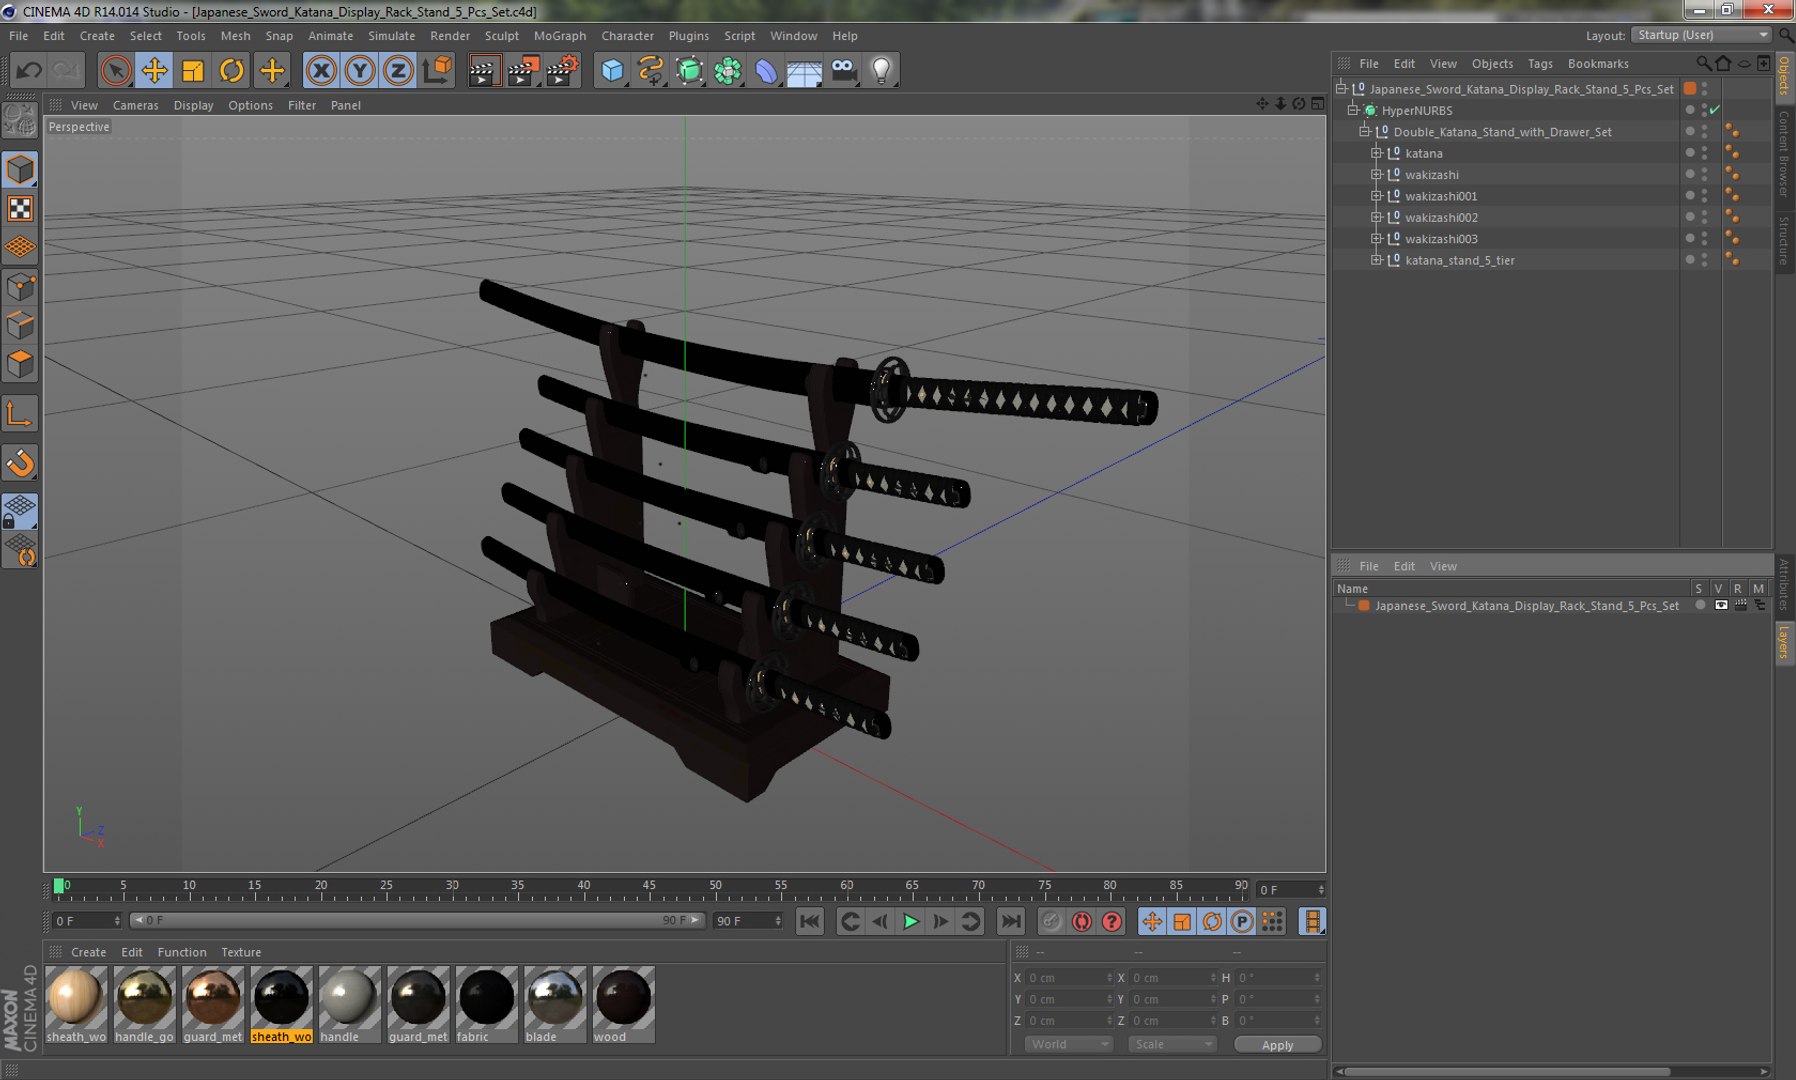This screenshot has width=1796, height=1080.
Task: Toggle X axis lock
Action: (321, 70)
